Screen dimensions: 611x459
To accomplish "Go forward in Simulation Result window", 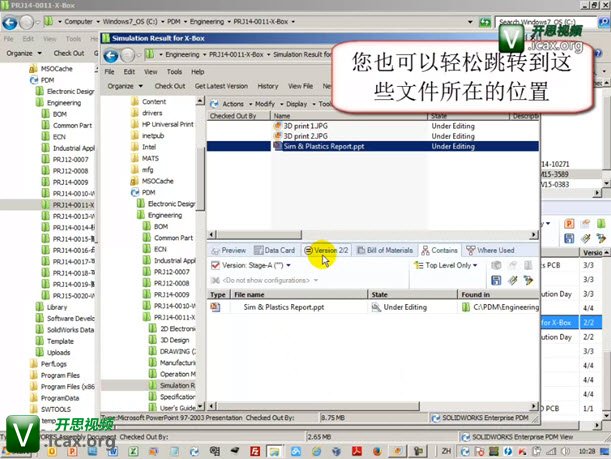I will (x=127, y=56).
